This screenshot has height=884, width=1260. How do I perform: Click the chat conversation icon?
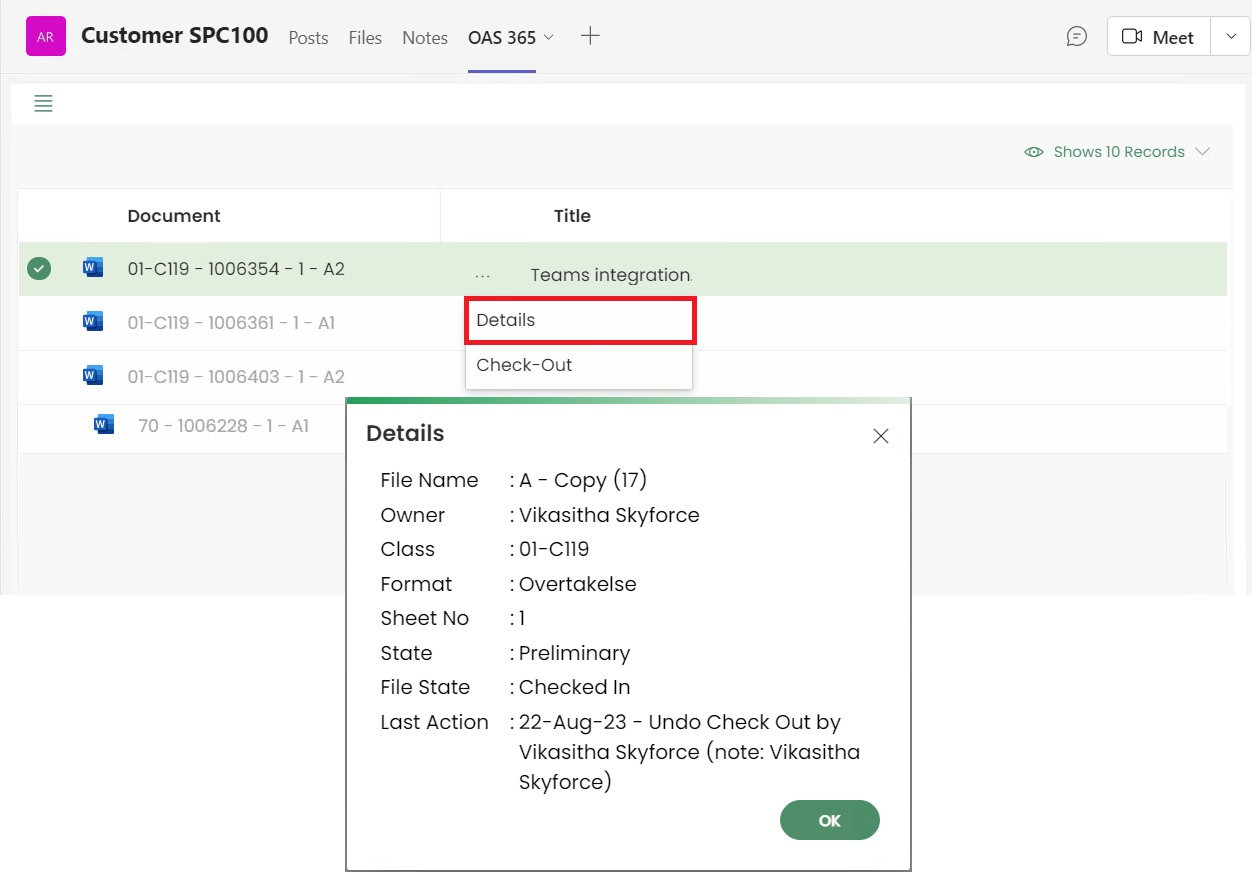coord(1076,37)
